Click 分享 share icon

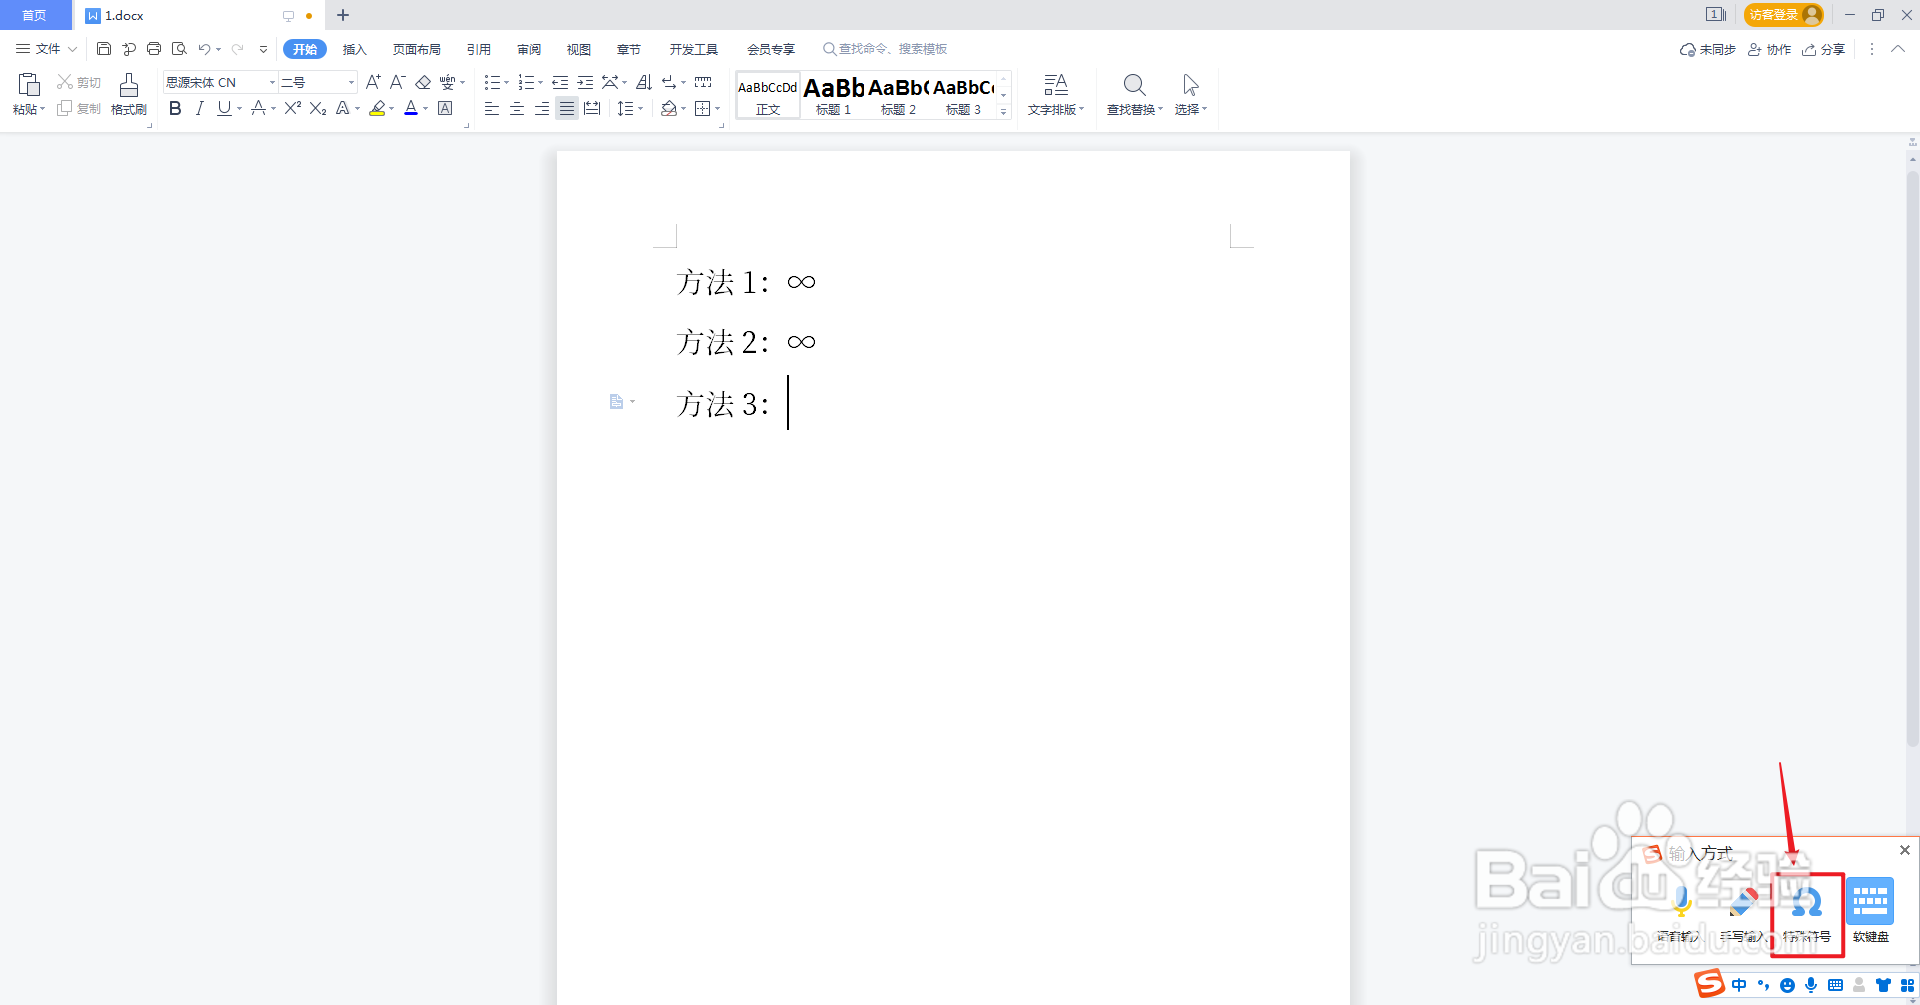pyautogui.click(x=1823, y=49)
